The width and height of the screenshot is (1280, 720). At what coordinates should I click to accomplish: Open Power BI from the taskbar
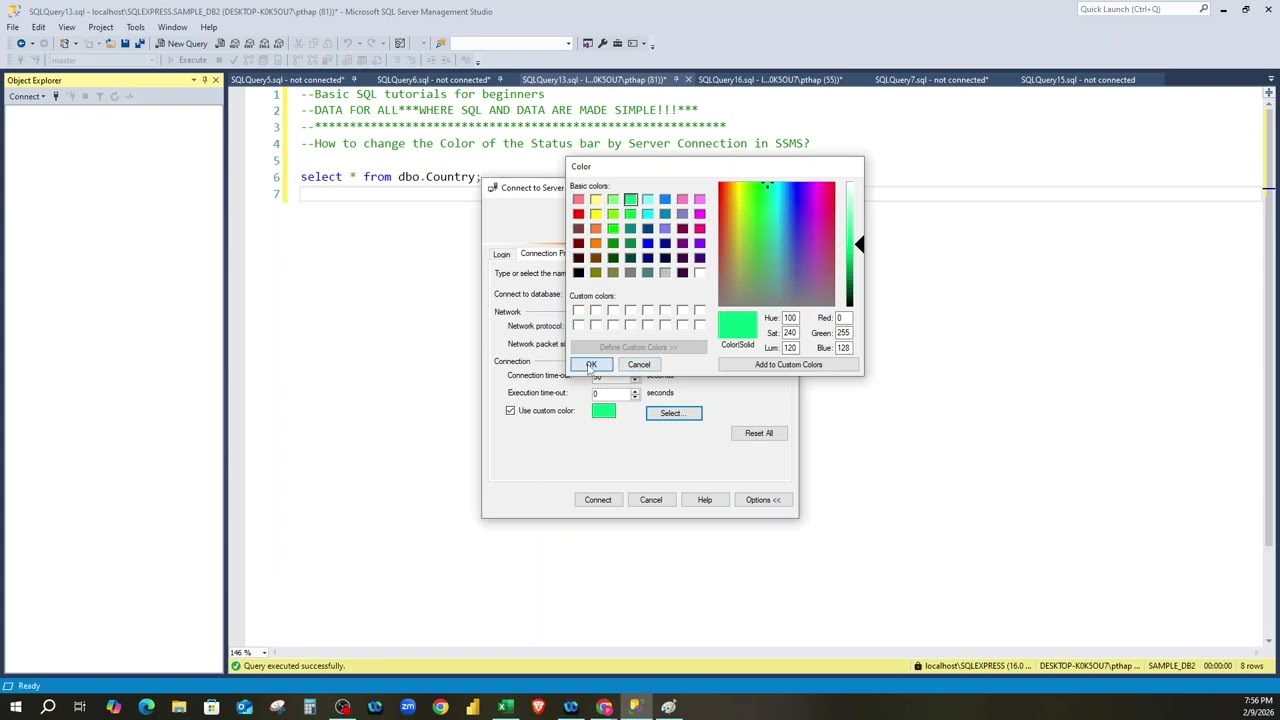pyautogui.click(x=473, y=708)
